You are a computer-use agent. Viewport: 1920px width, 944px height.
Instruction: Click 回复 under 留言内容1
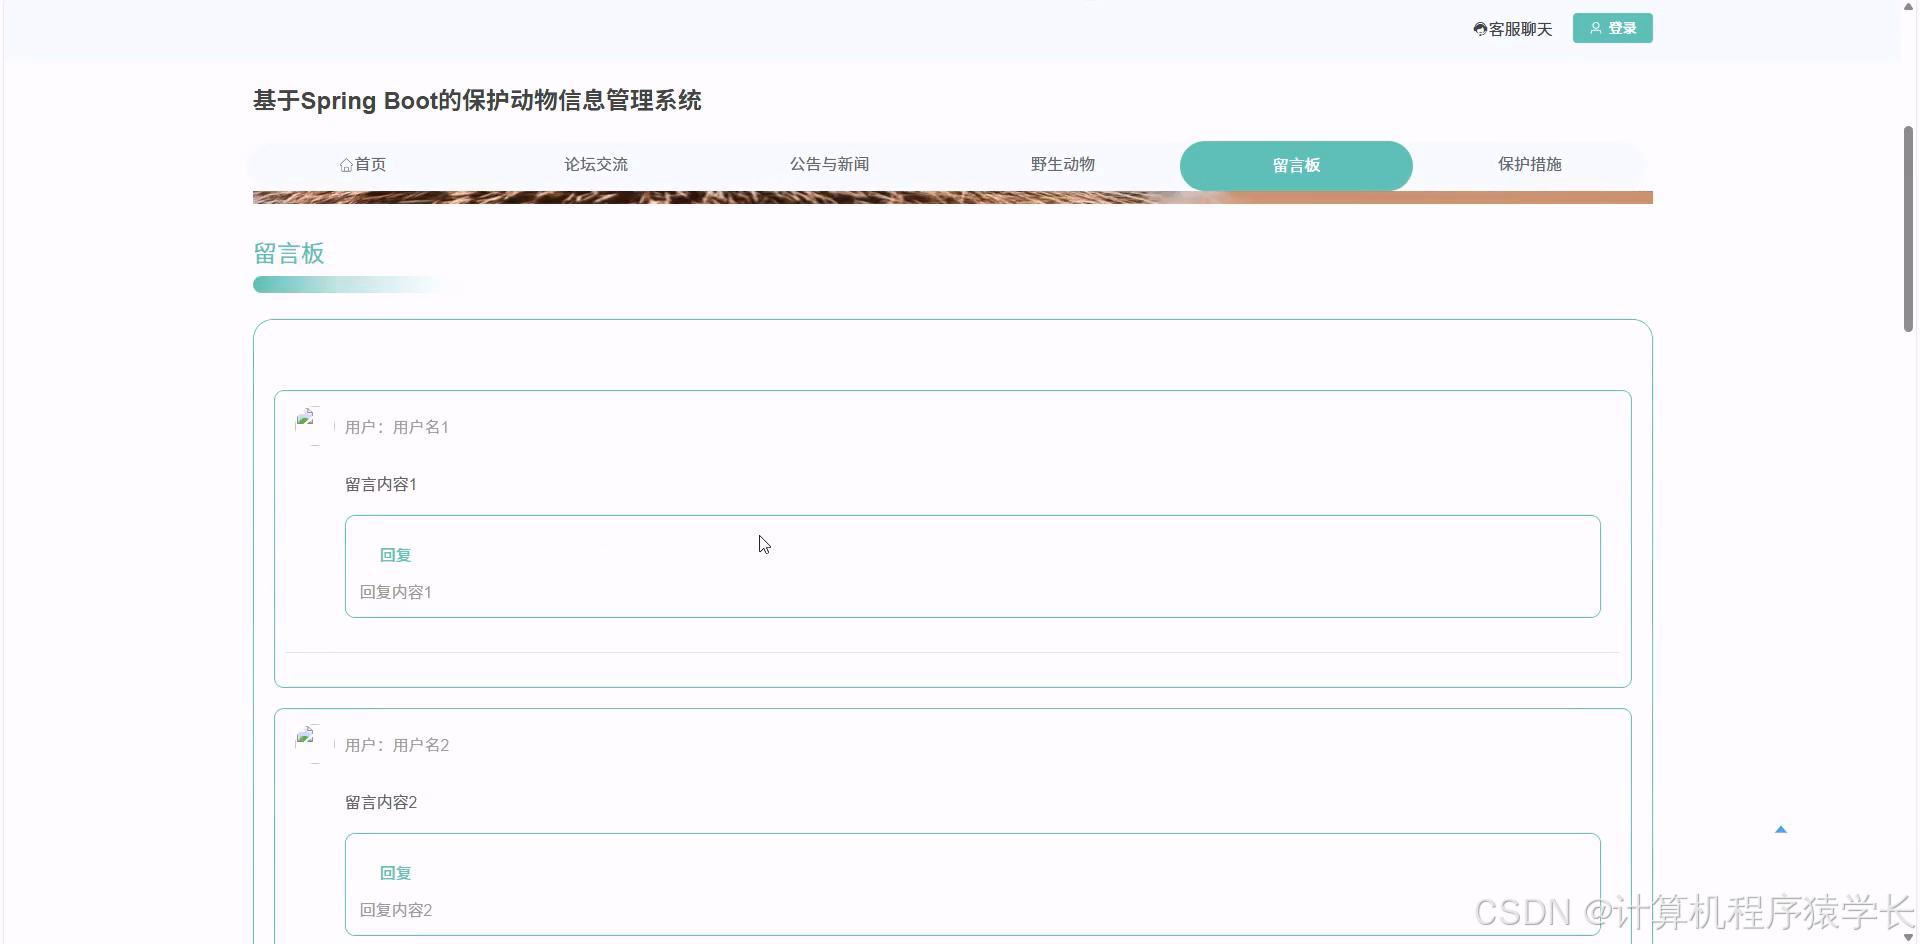point(394,554)
